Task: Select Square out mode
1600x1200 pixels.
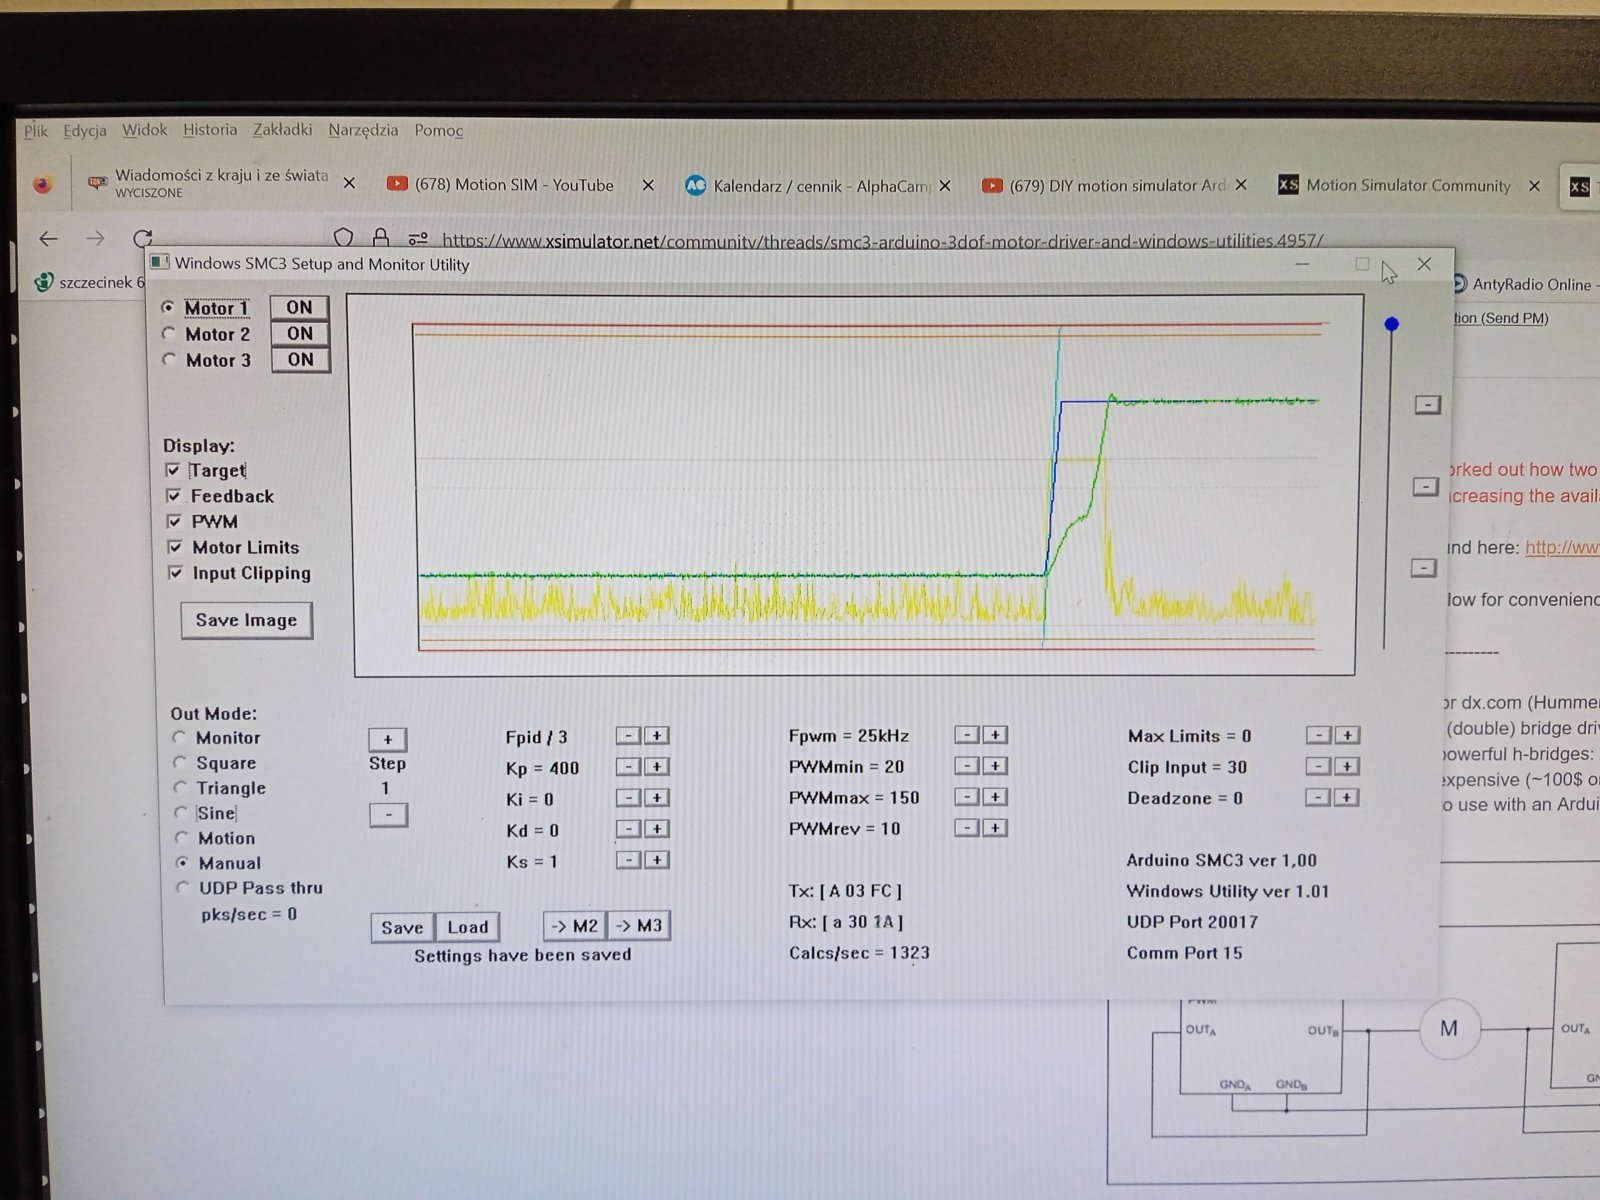Action: (180, 762)
